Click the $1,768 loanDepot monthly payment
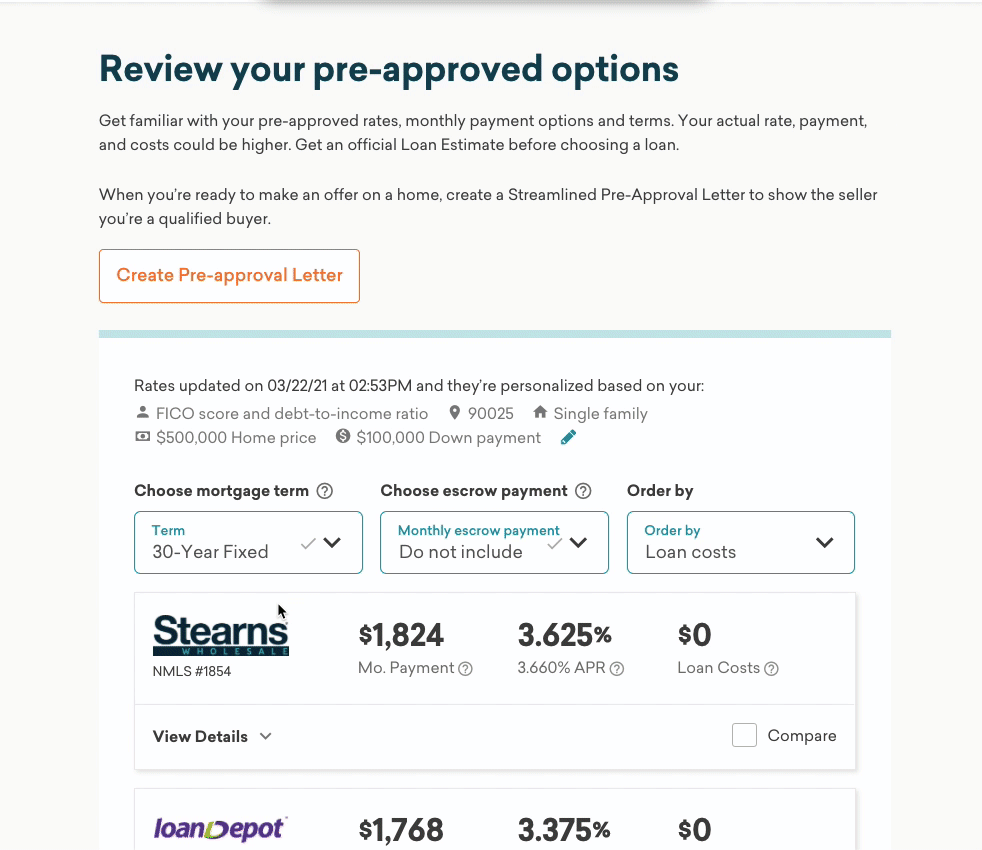982x850 pixels. tap(401, 830)
